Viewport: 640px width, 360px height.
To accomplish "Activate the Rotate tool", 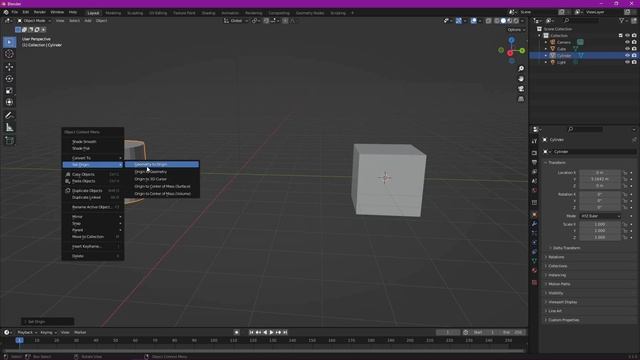I will (9, 78).
